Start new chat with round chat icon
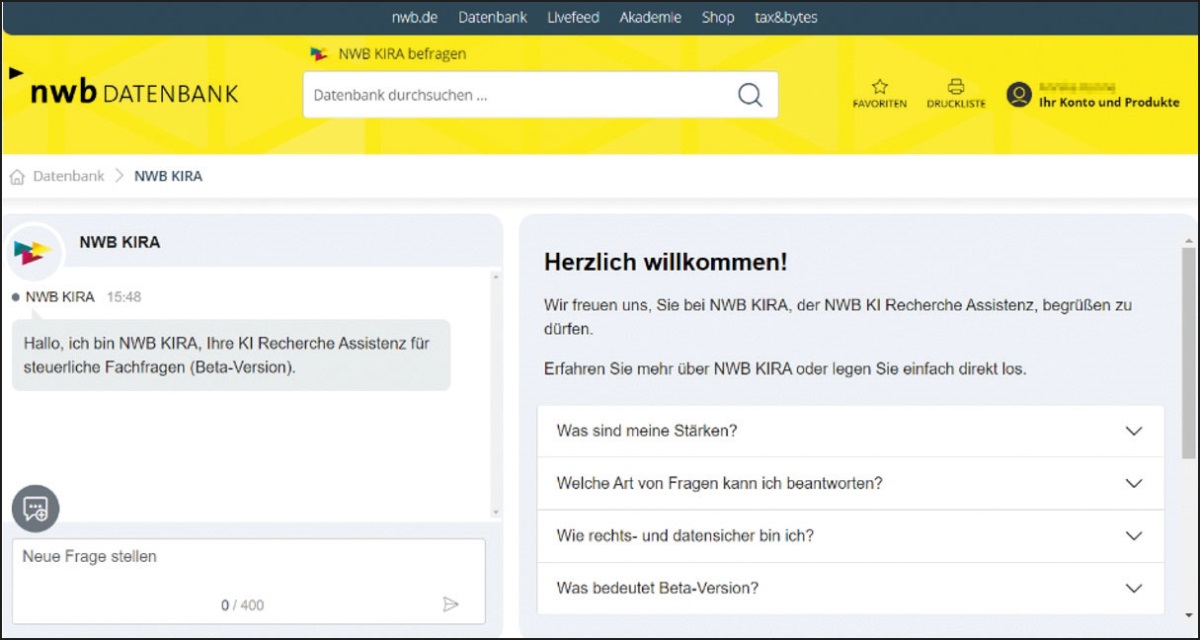The height and width of the screenshot is (640, 1200). 36,509
